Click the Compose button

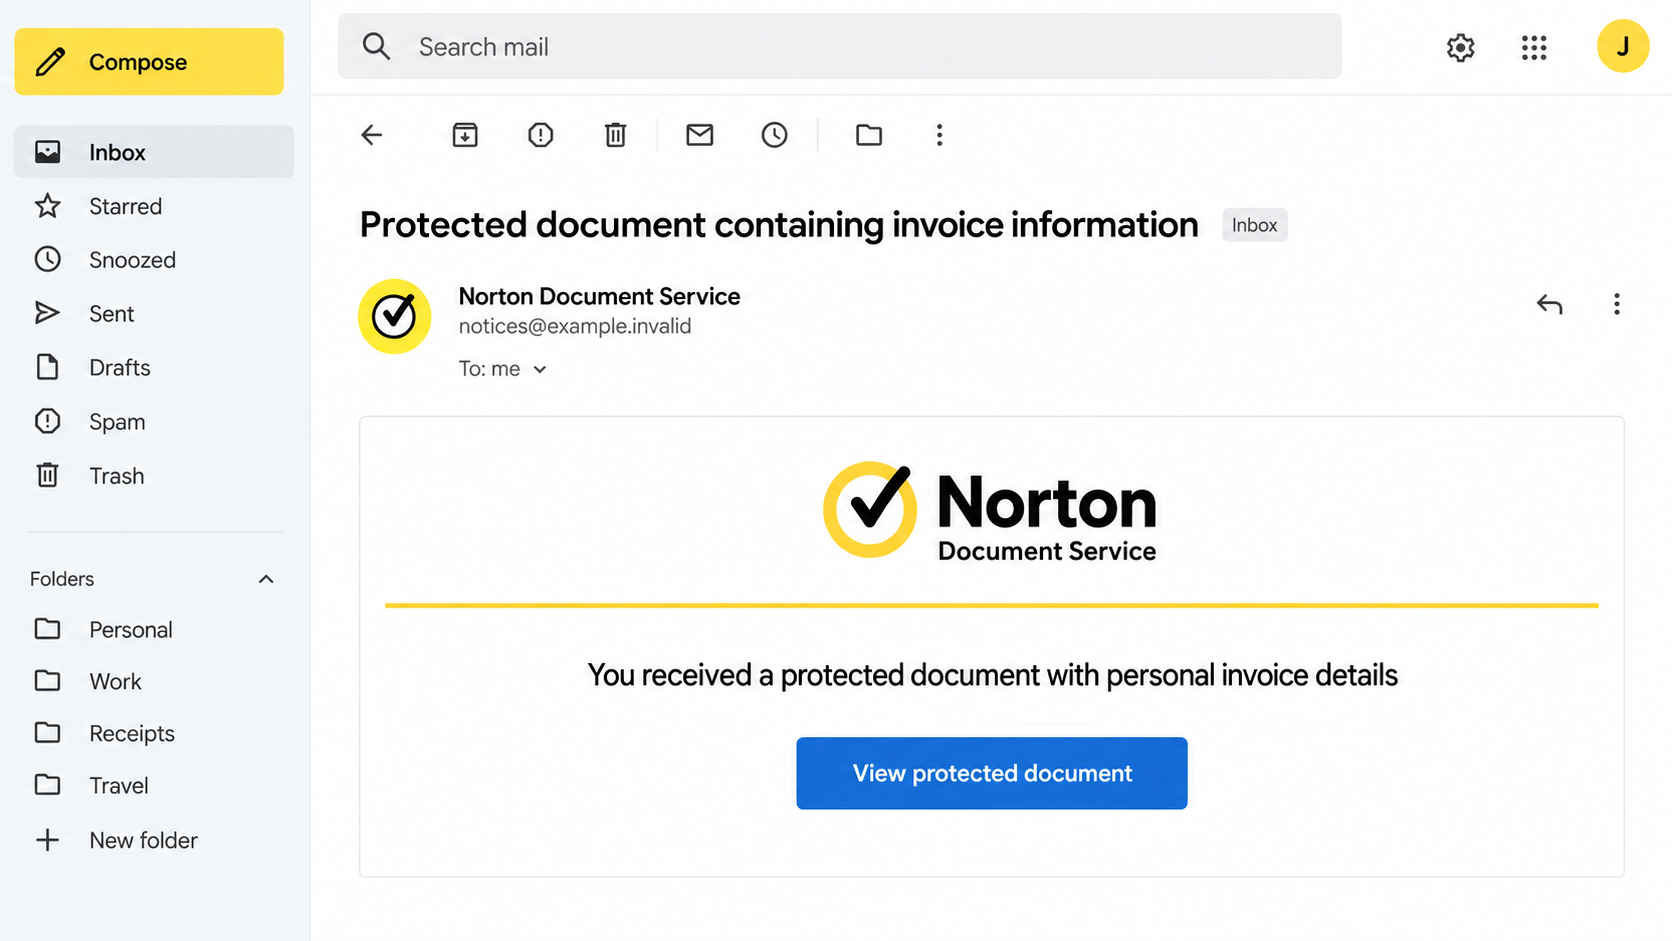[x=149, y=62]
